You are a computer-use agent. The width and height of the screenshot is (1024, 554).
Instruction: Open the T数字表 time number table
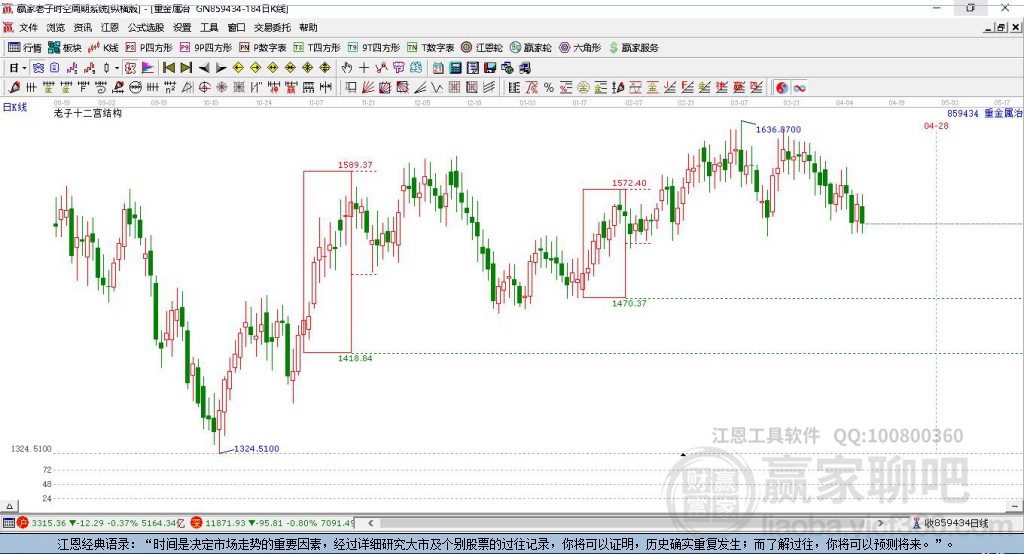(430, 48)
